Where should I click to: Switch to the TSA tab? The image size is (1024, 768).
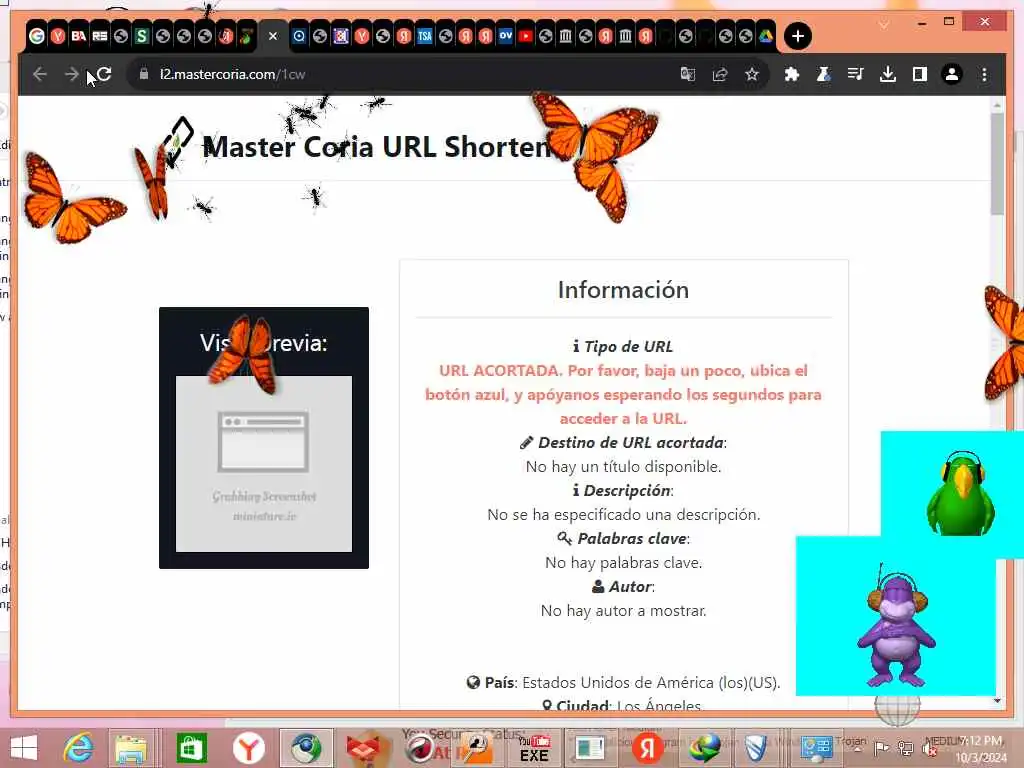tap(424, 36)
